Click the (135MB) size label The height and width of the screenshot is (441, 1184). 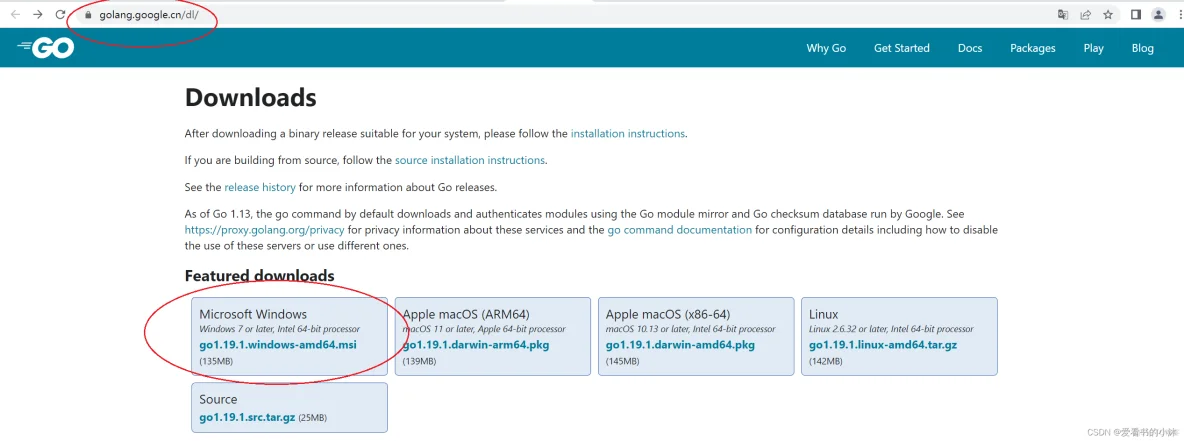click(216, 362)
